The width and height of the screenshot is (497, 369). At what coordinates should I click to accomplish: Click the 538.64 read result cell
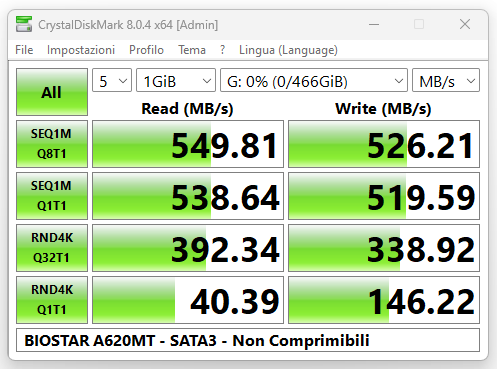point(188,196)
